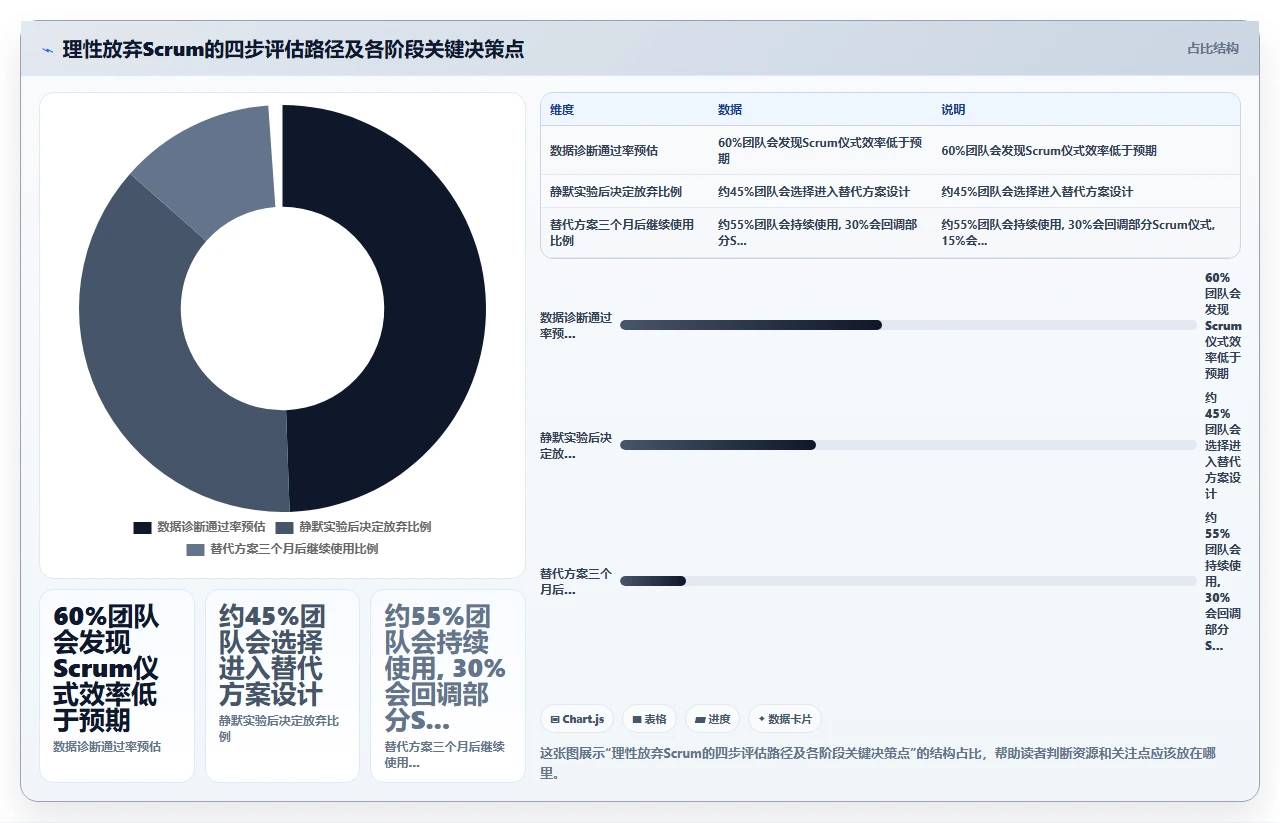This screenshot has height=823, width=1280.
Task: Toggle legend swatch for 替代方案三个月后继续使用比例
Action: pos(195,549)
